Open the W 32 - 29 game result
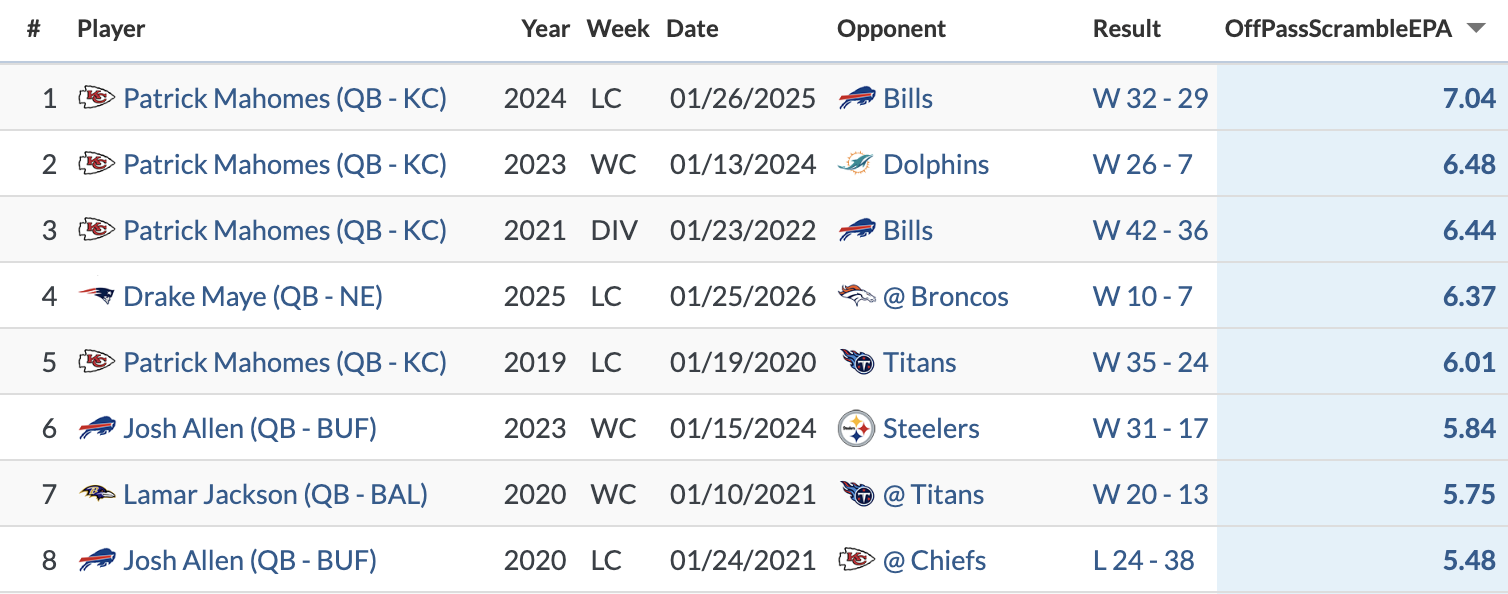1508x594 pixels. (x=1150, y=98)
